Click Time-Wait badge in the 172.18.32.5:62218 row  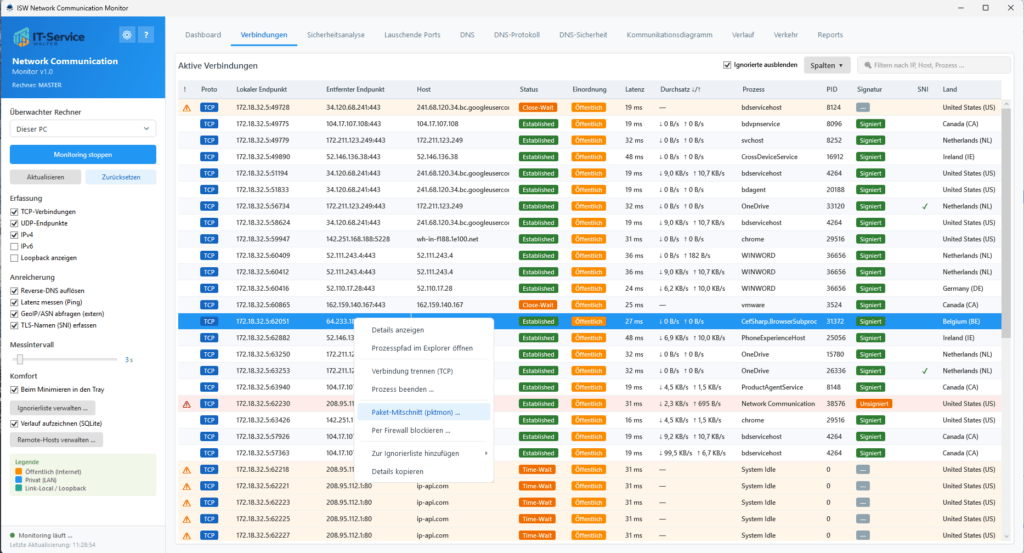click(537, 469)
